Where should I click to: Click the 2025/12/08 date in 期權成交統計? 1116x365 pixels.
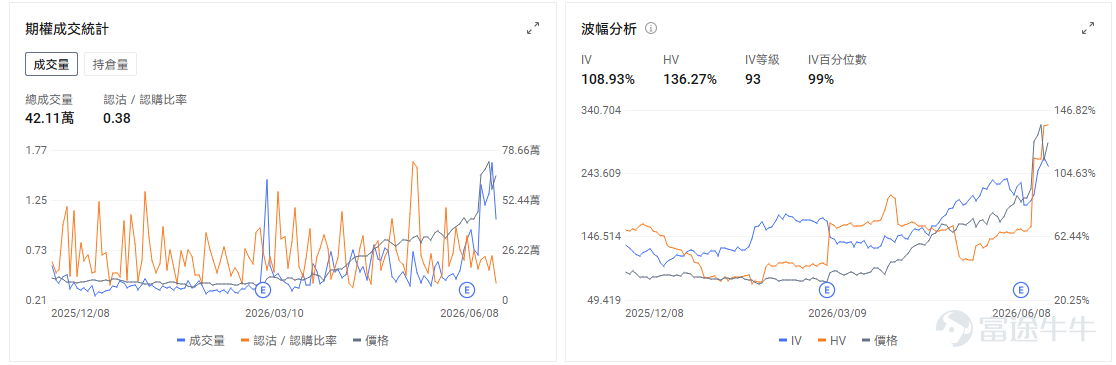80,312
